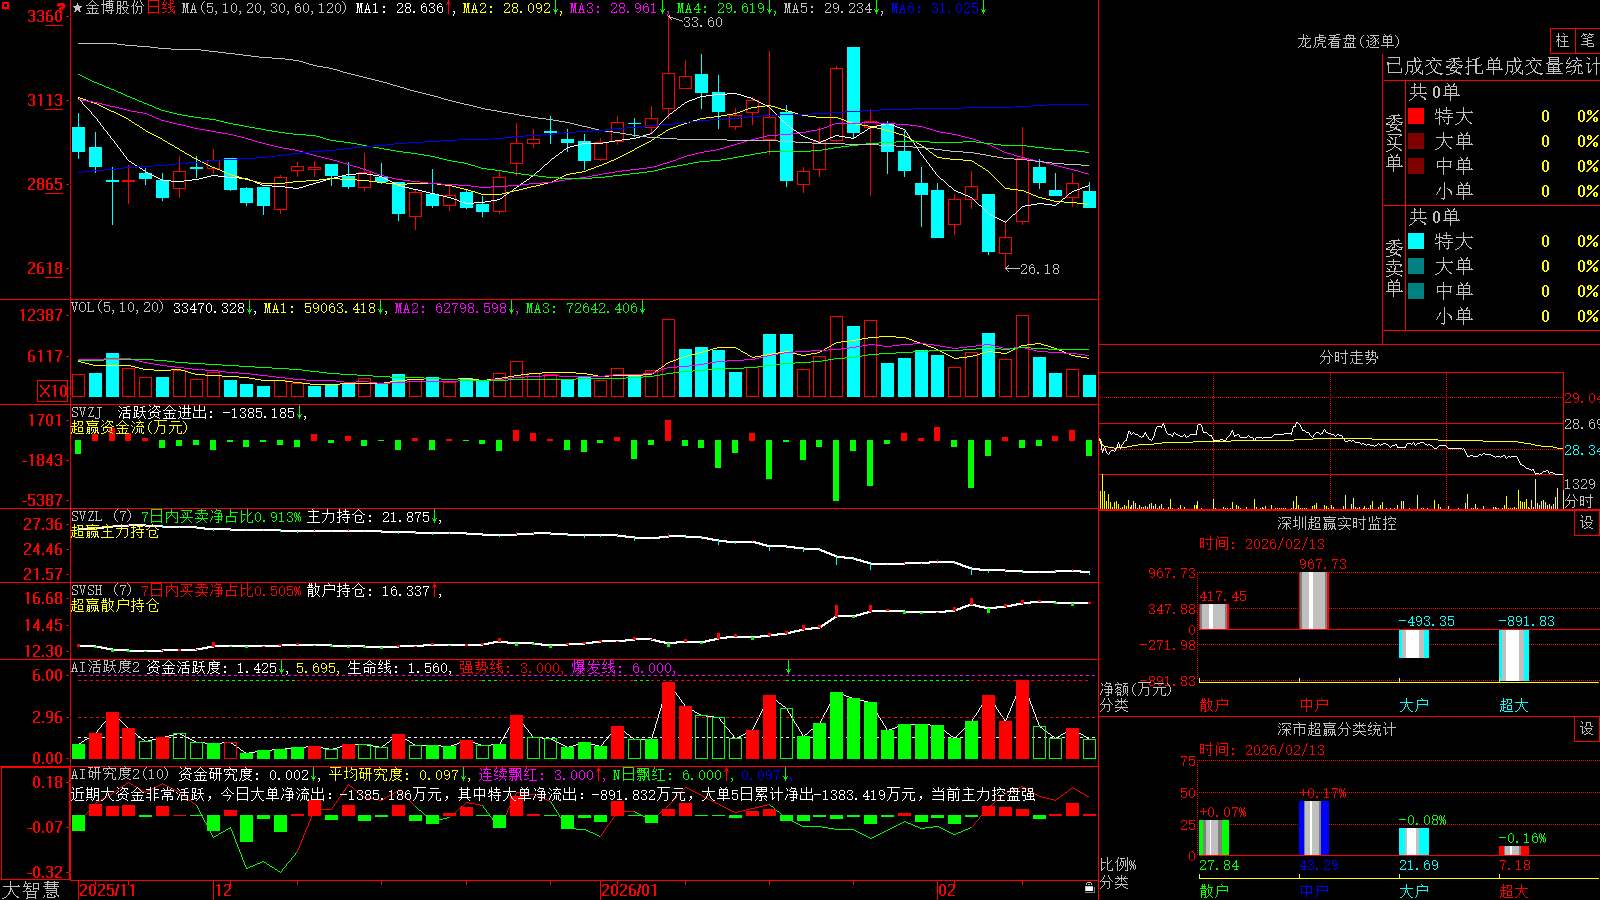The width and height of the screenshot is (1600, 900).
Task: Click the 12 month timeline marker
Action: (x=224, y=890)
